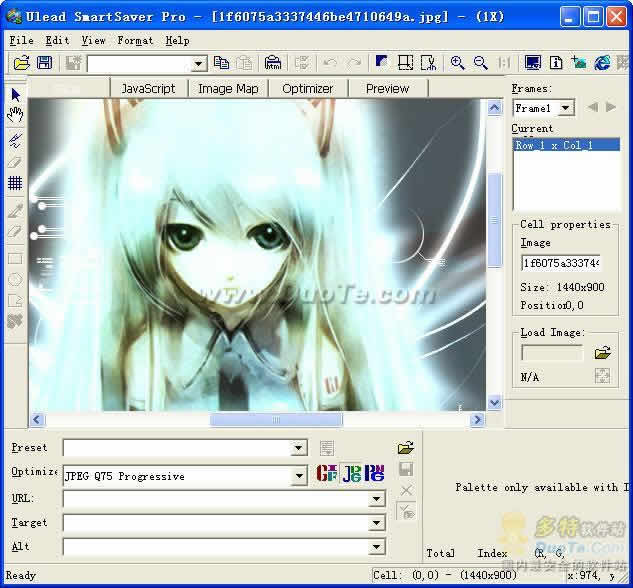Screen dimensions: 633x588
Task: Expand the Alt dropdown arrow
Action: point(376,547)
